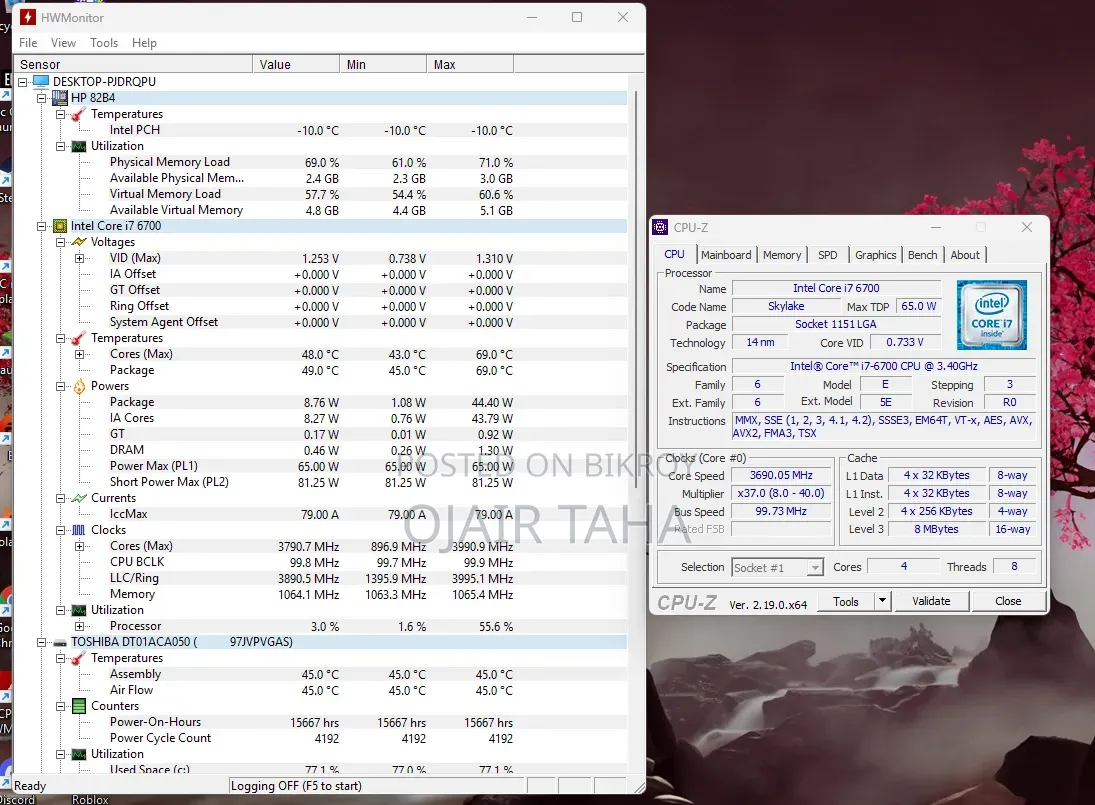Click the Roblox desktop shortcut label
1095x805 pixels.
90,799
